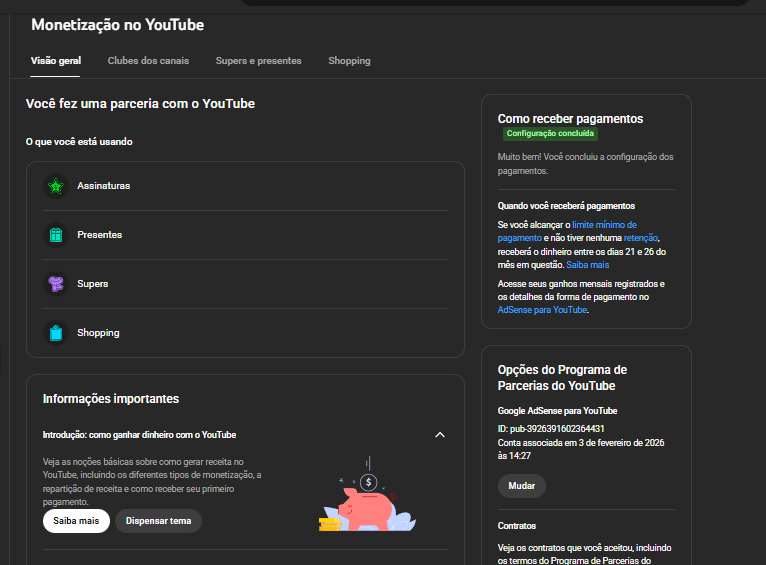Image resolution: width=766 pixels, height=565 pixels.
Task: Click the blue Shopping bag icon
Action: (x=55, y=333)
